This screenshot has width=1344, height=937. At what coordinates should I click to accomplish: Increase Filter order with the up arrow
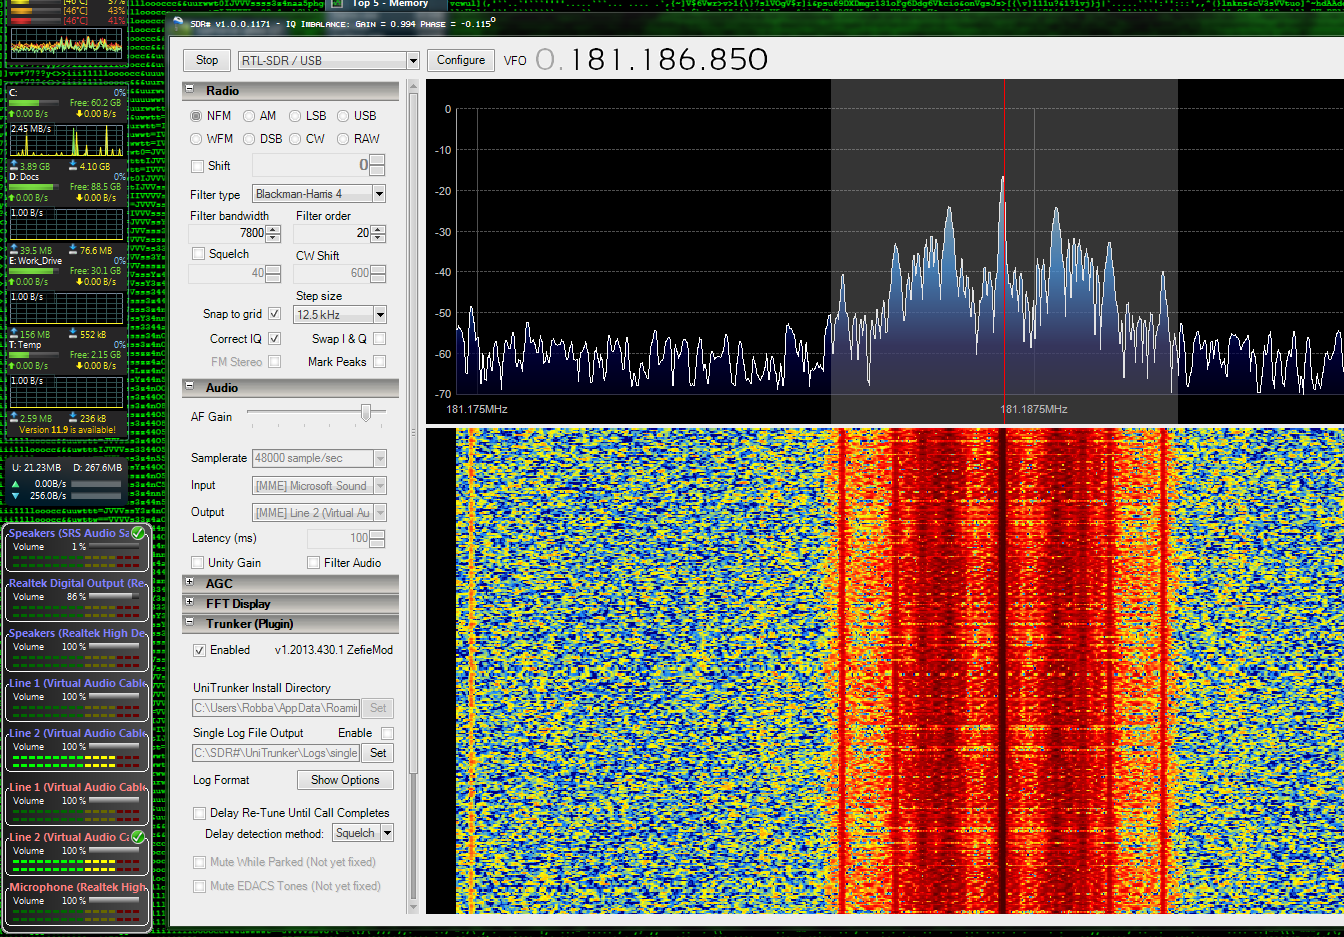(378, 229)
